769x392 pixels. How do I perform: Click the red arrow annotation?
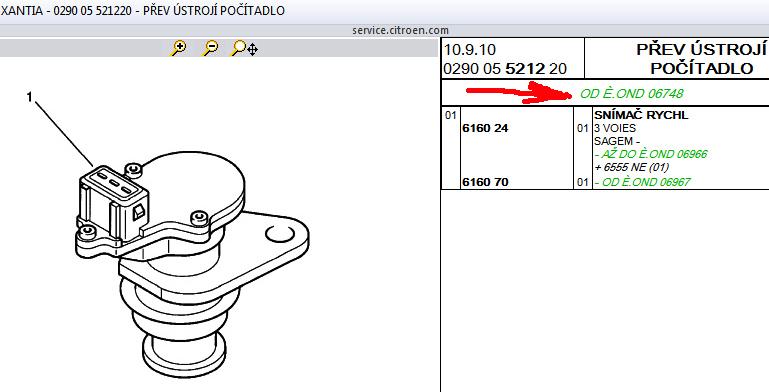pyautogui.click(x=519, y=93)
